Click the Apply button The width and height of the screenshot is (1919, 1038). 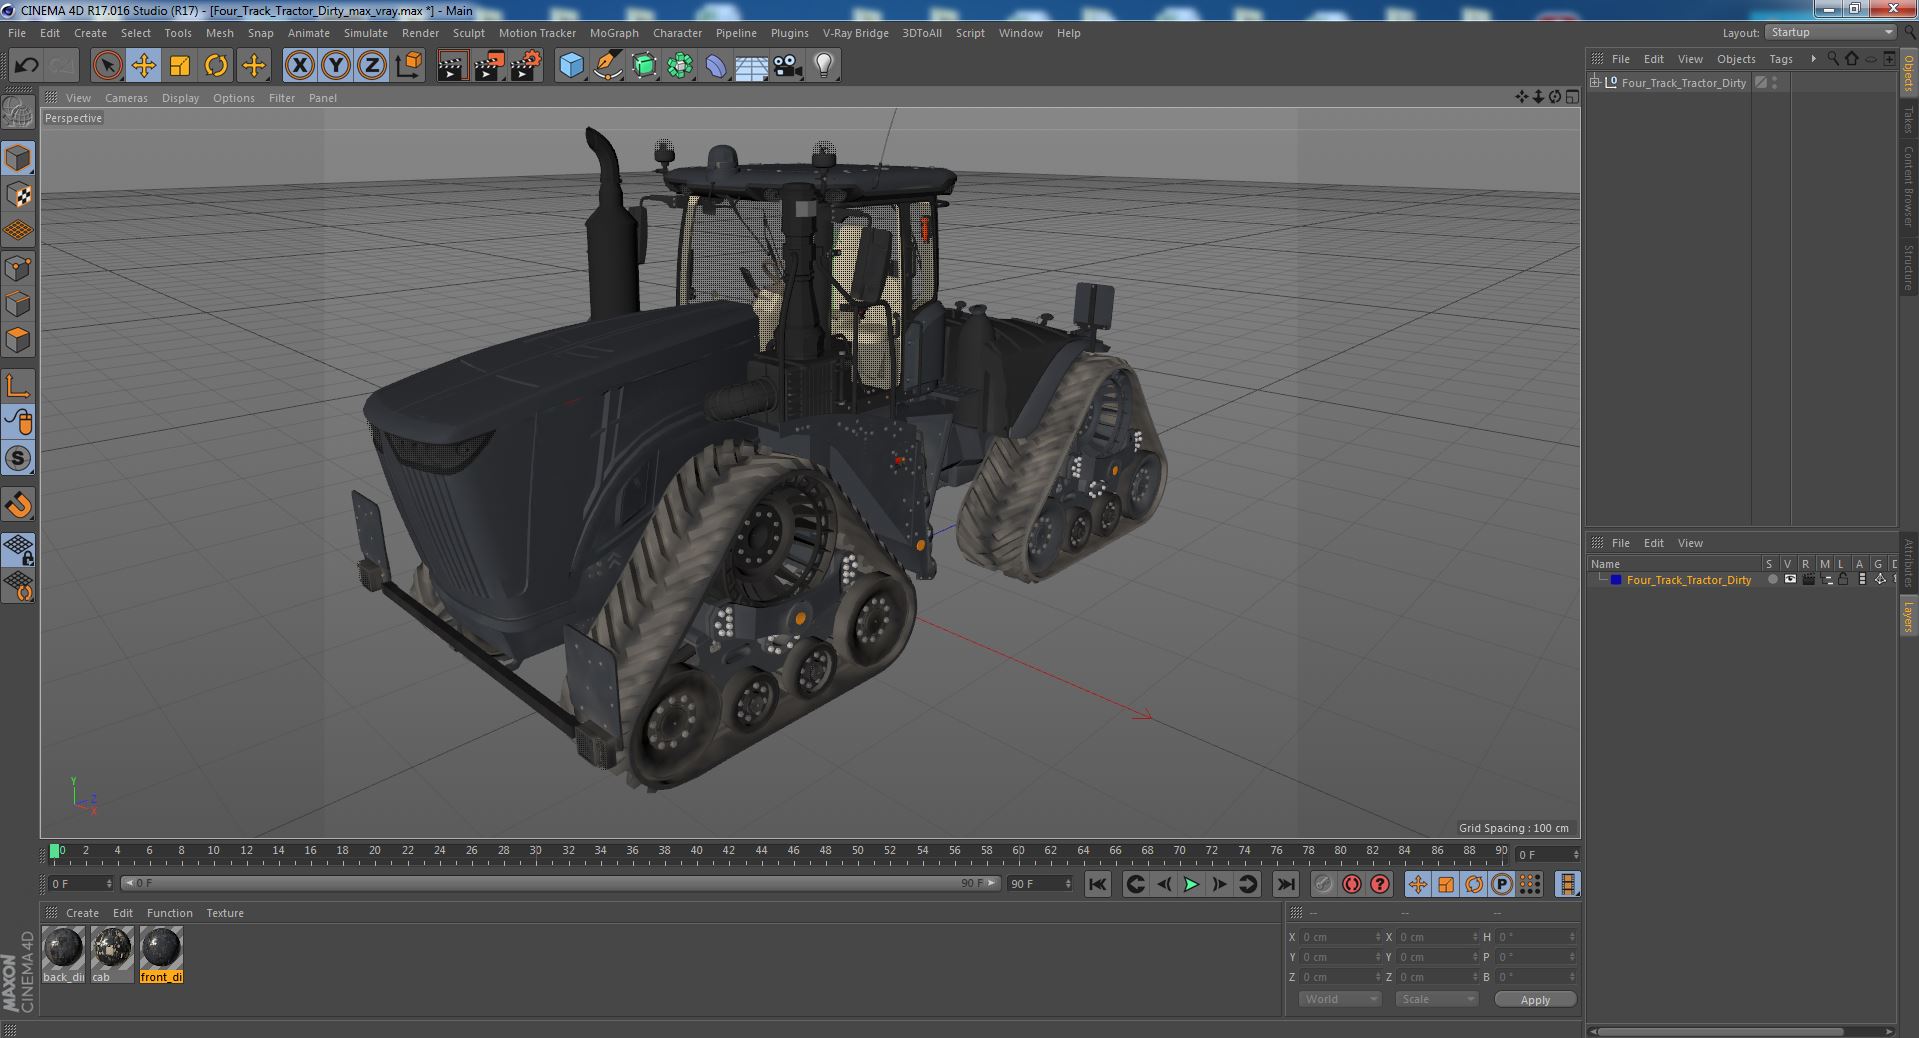click(x=1535, y=999)
